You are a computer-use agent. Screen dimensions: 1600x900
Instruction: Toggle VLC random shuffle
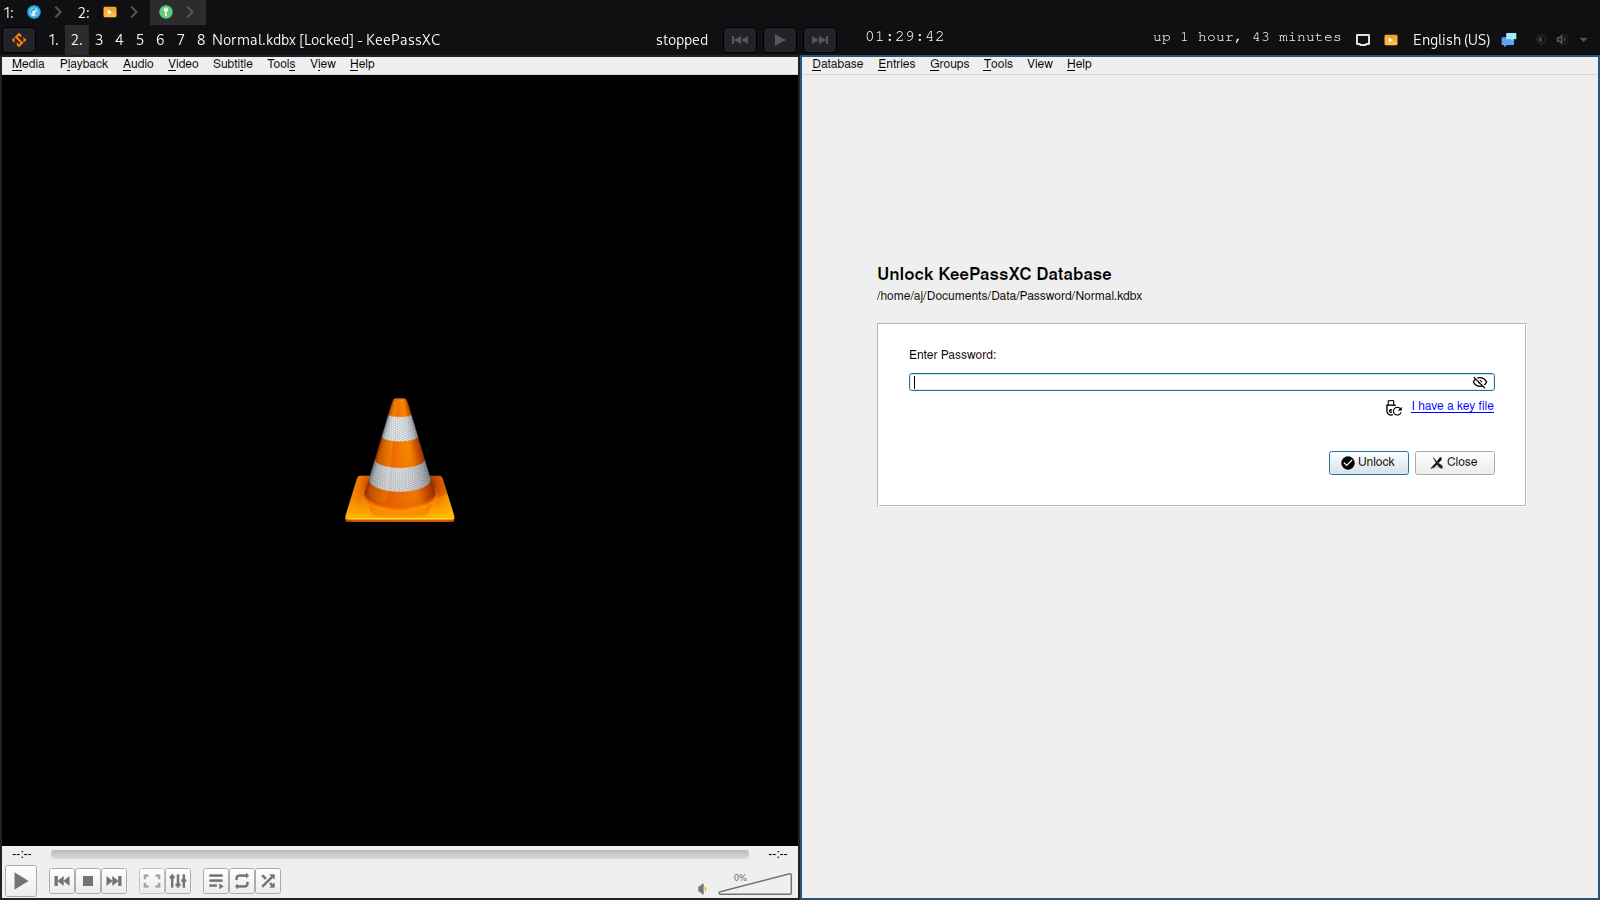(268, 881)
